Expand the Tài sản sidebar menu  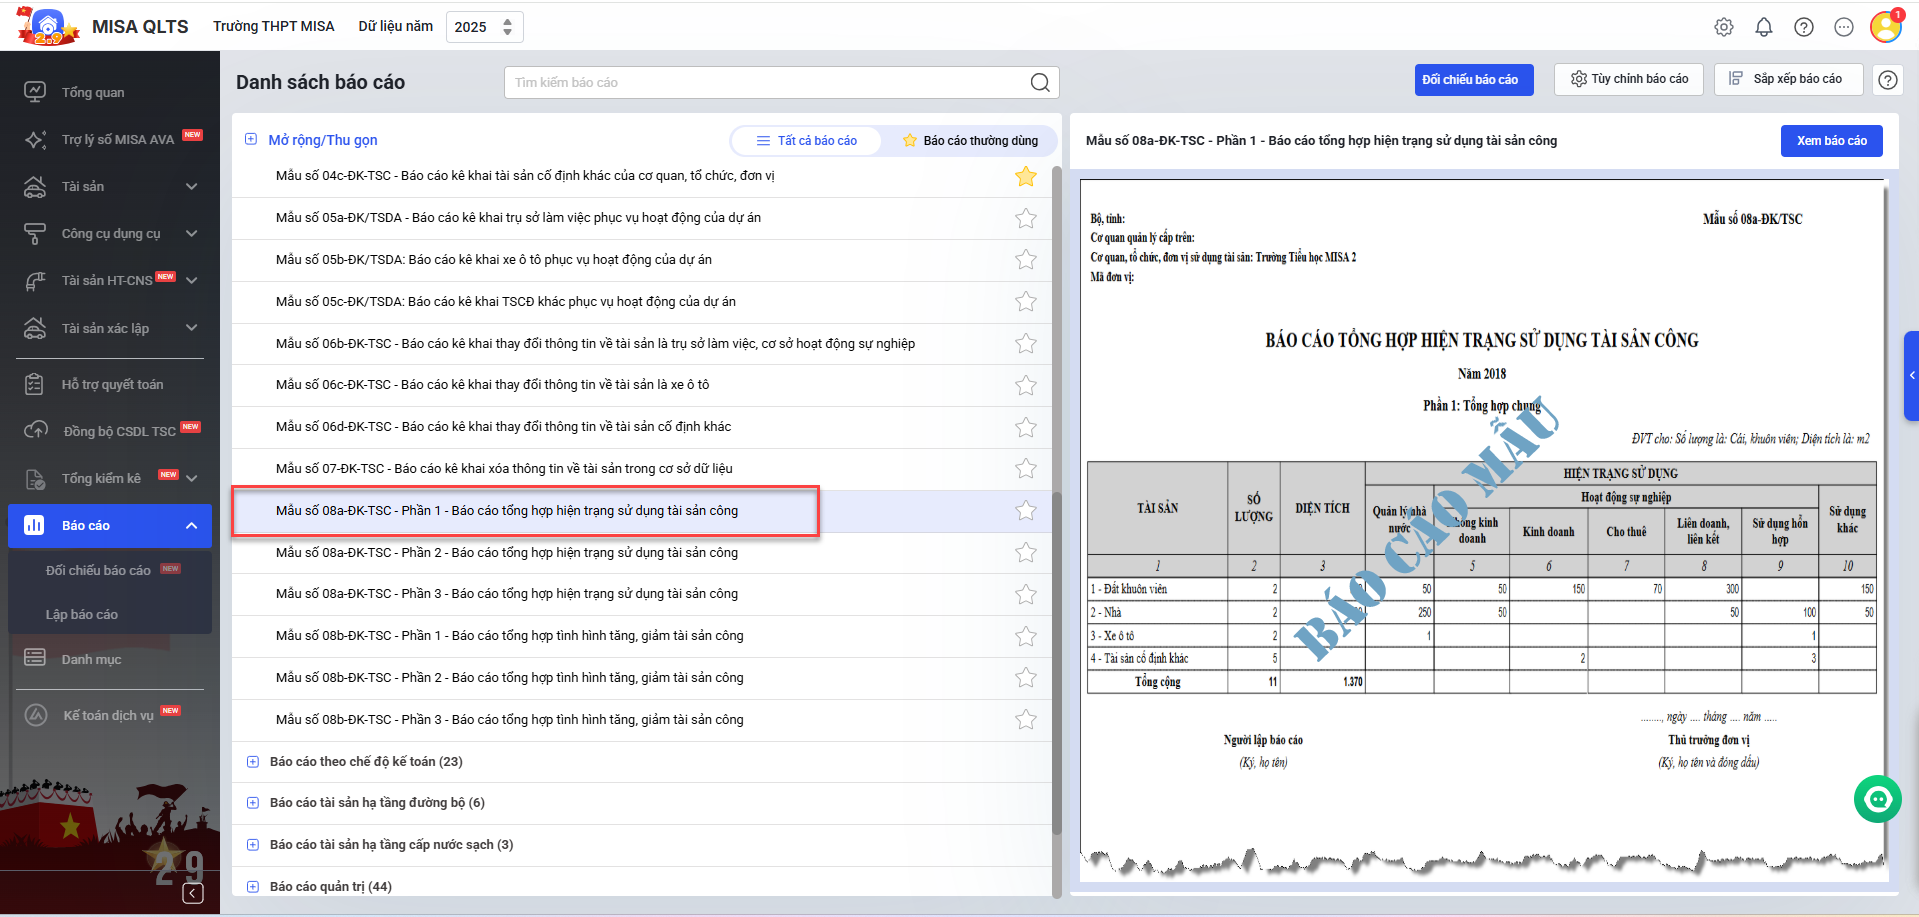tap(191, 187)
